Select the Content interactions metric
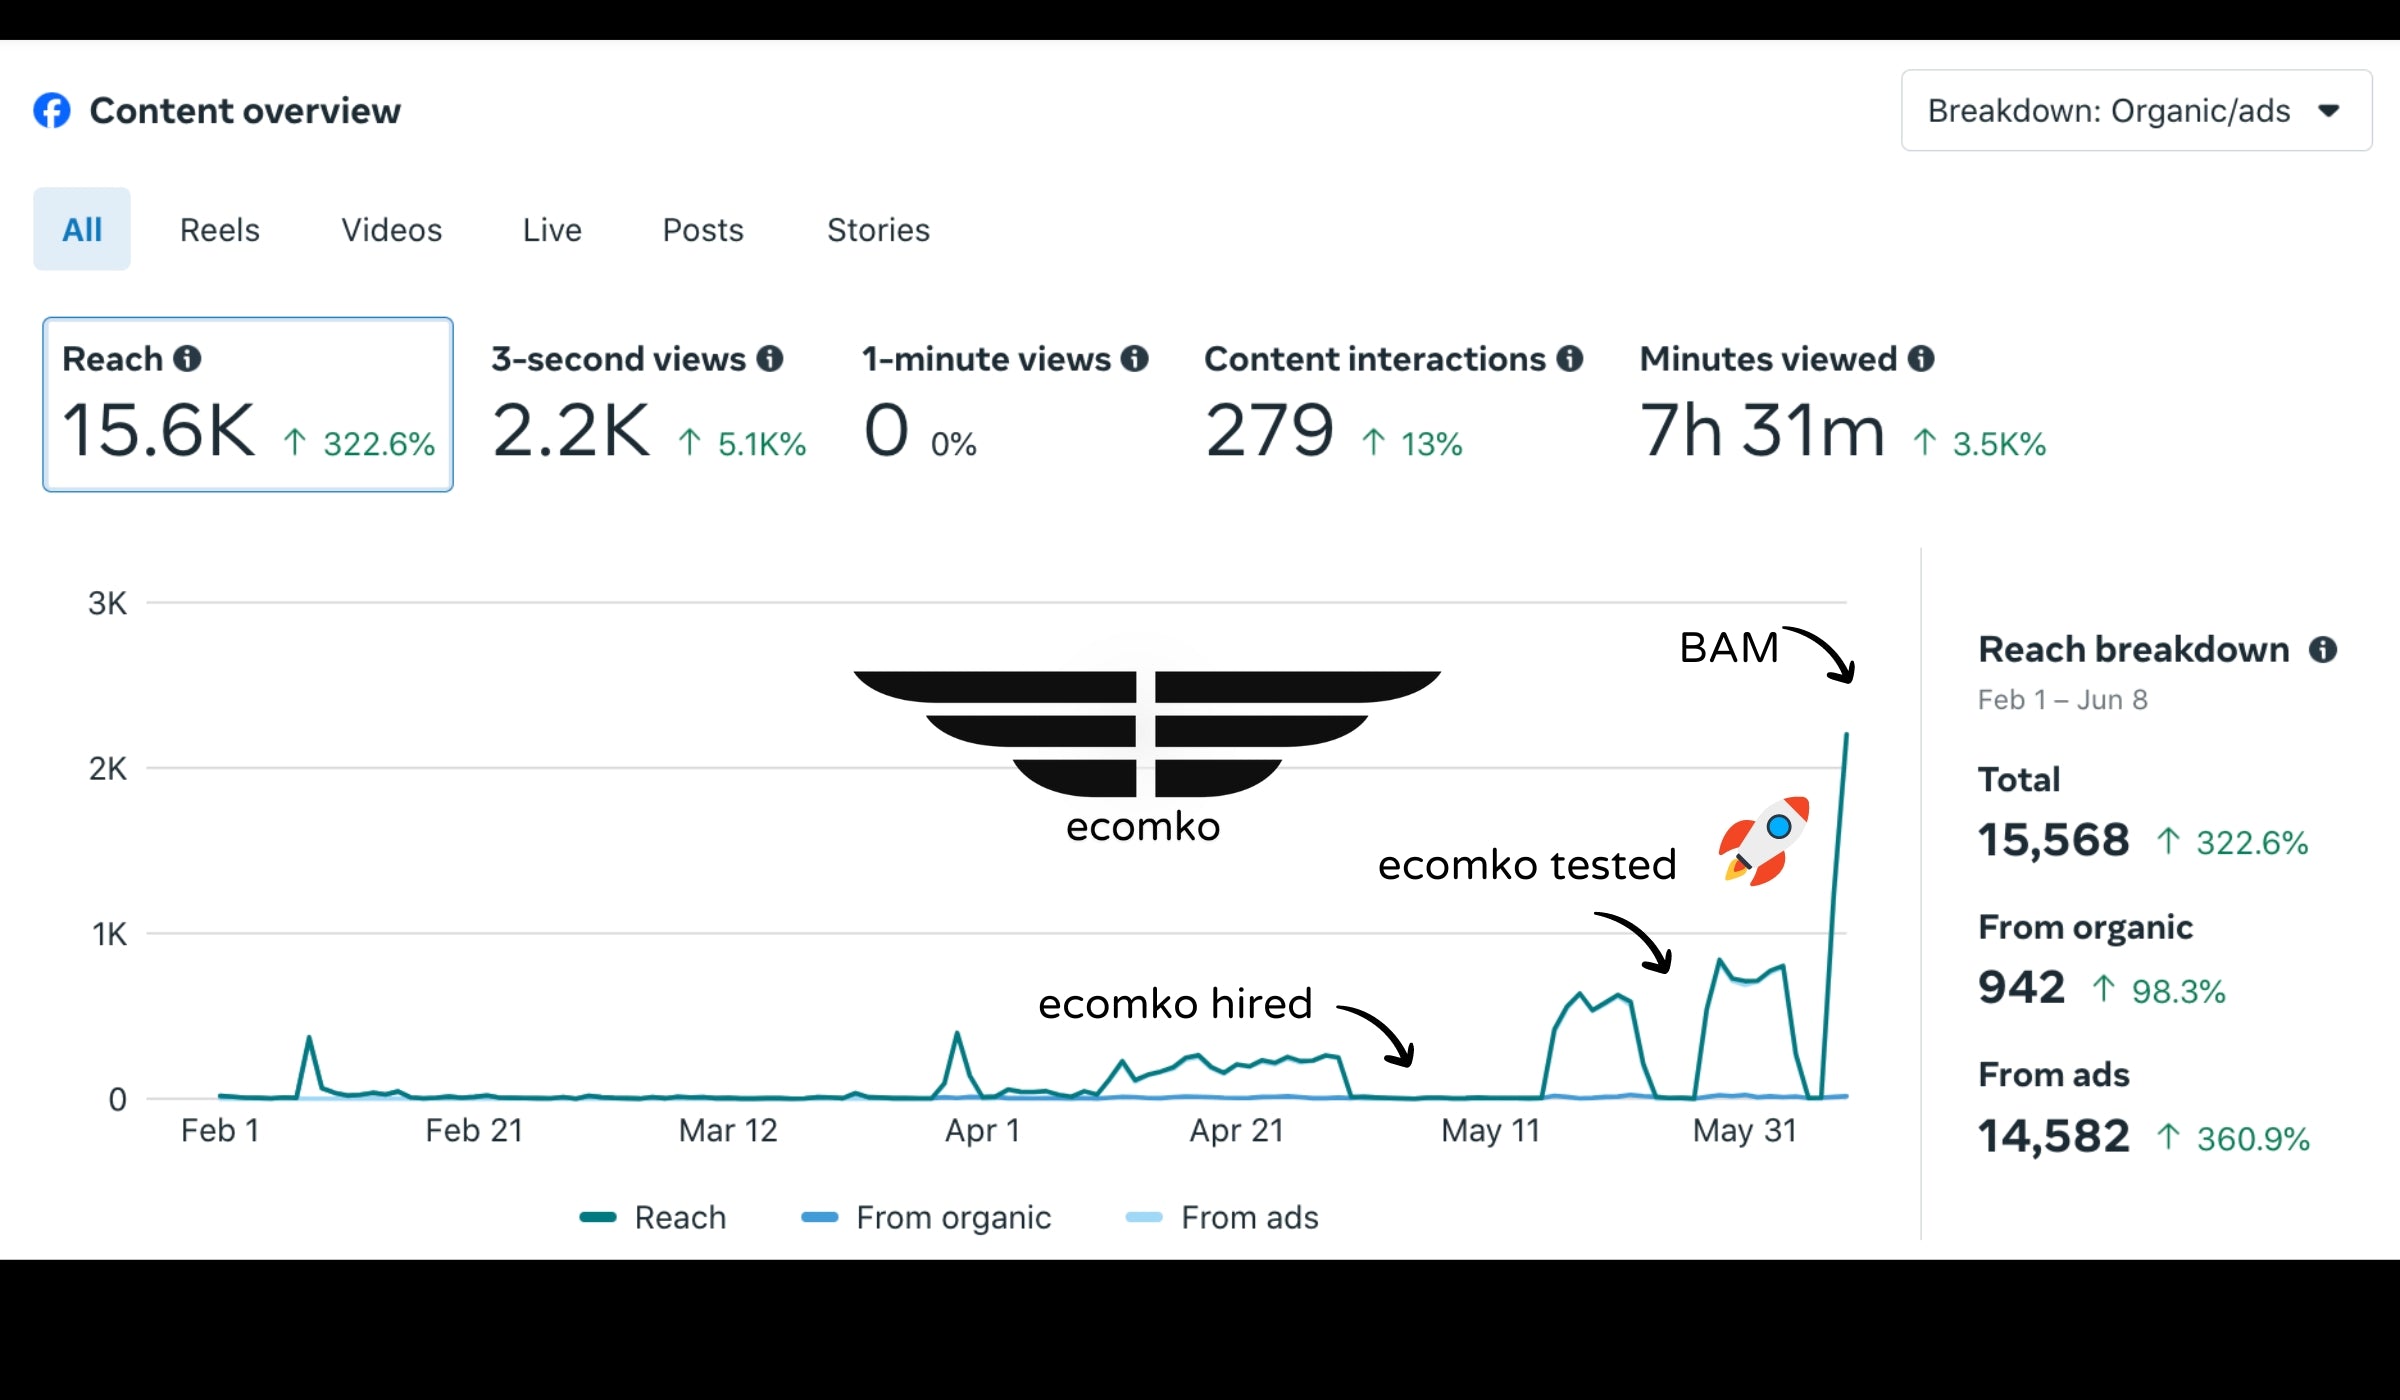The height and width of the screenshot is (1400, 2400). (x=1392, y=404)
